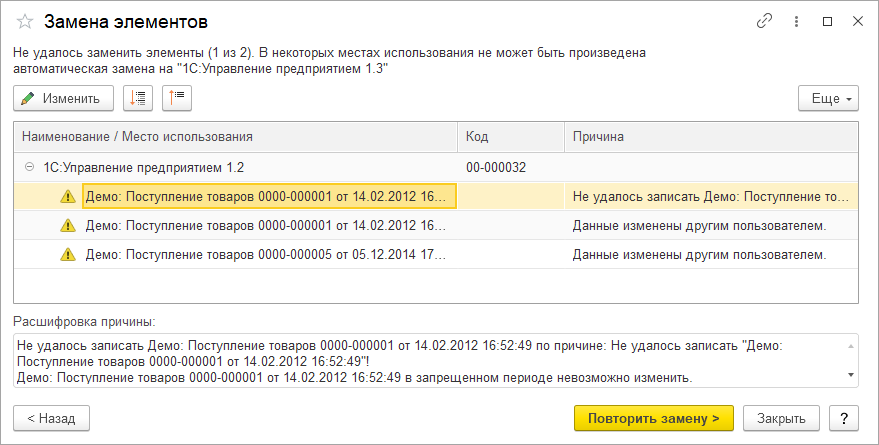Click the Закрыть button

click(x=781, y=418)
